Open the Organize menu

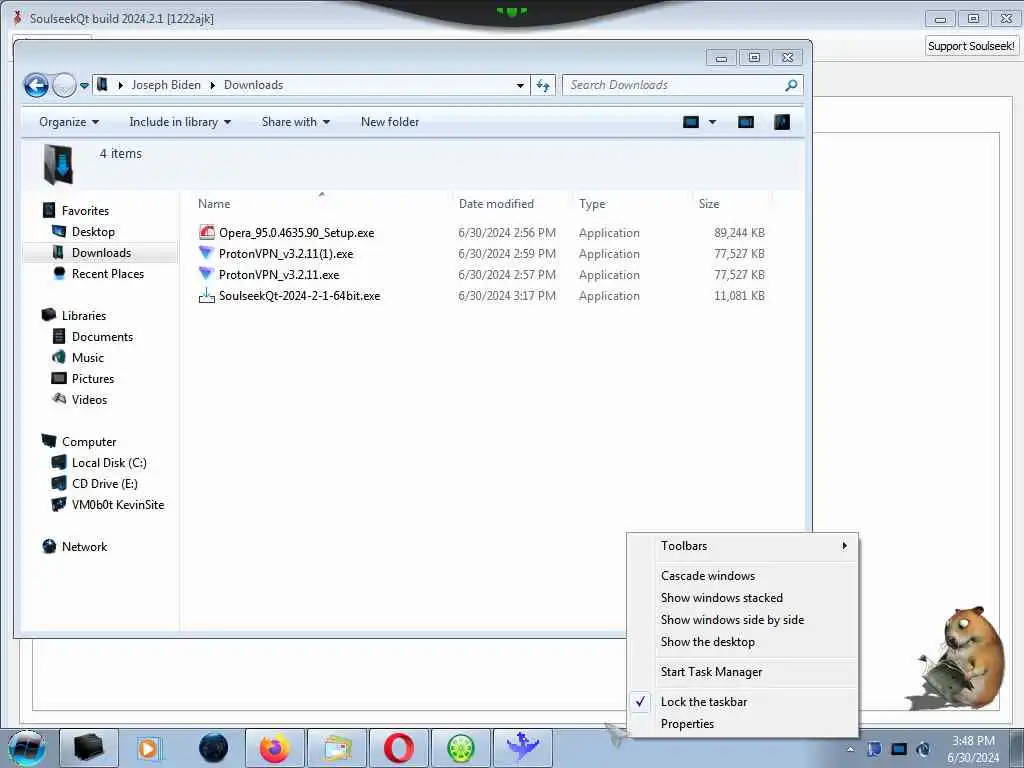tap(69, 122)
